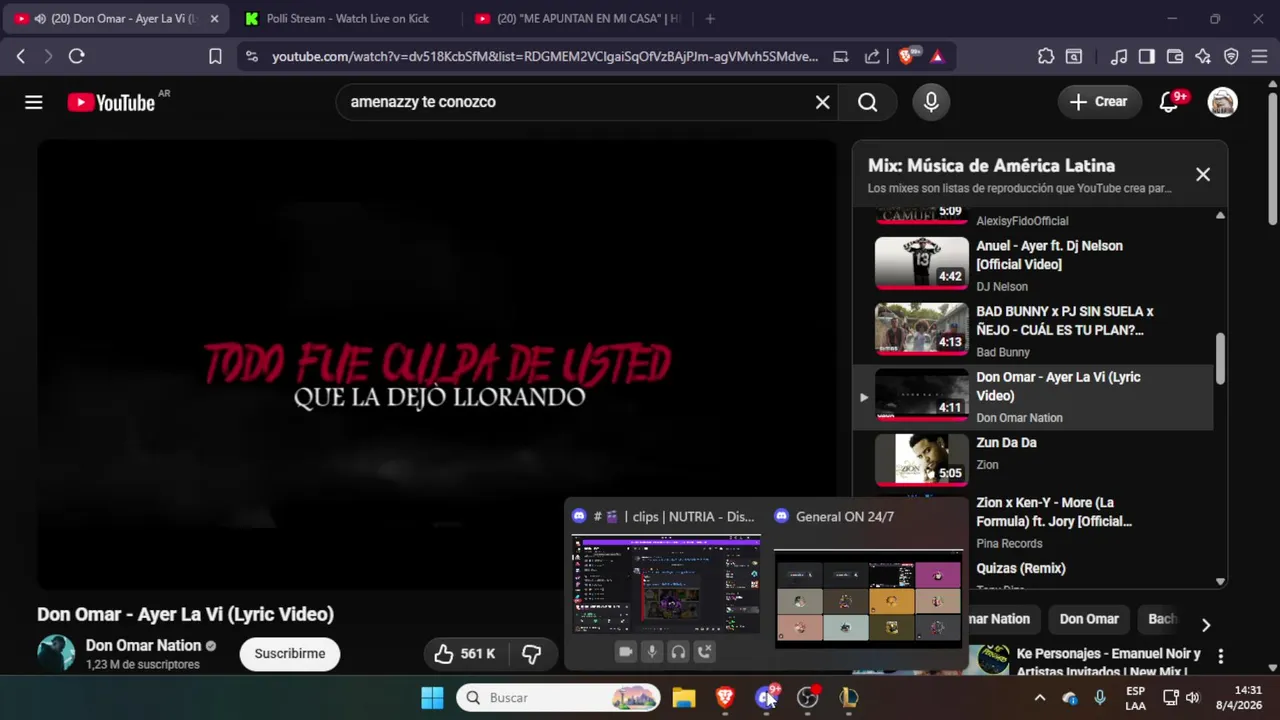
Task: Open browser extensions puzzle icon
Action: 1046,57
